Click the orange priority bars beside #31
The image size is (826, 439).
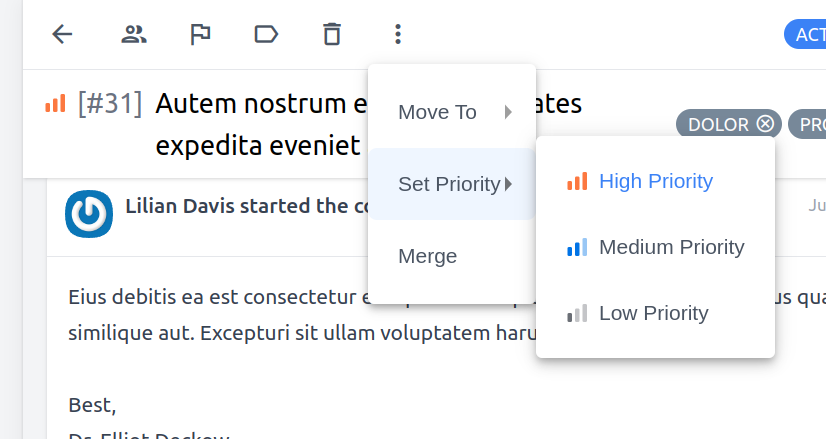[55, 103]
